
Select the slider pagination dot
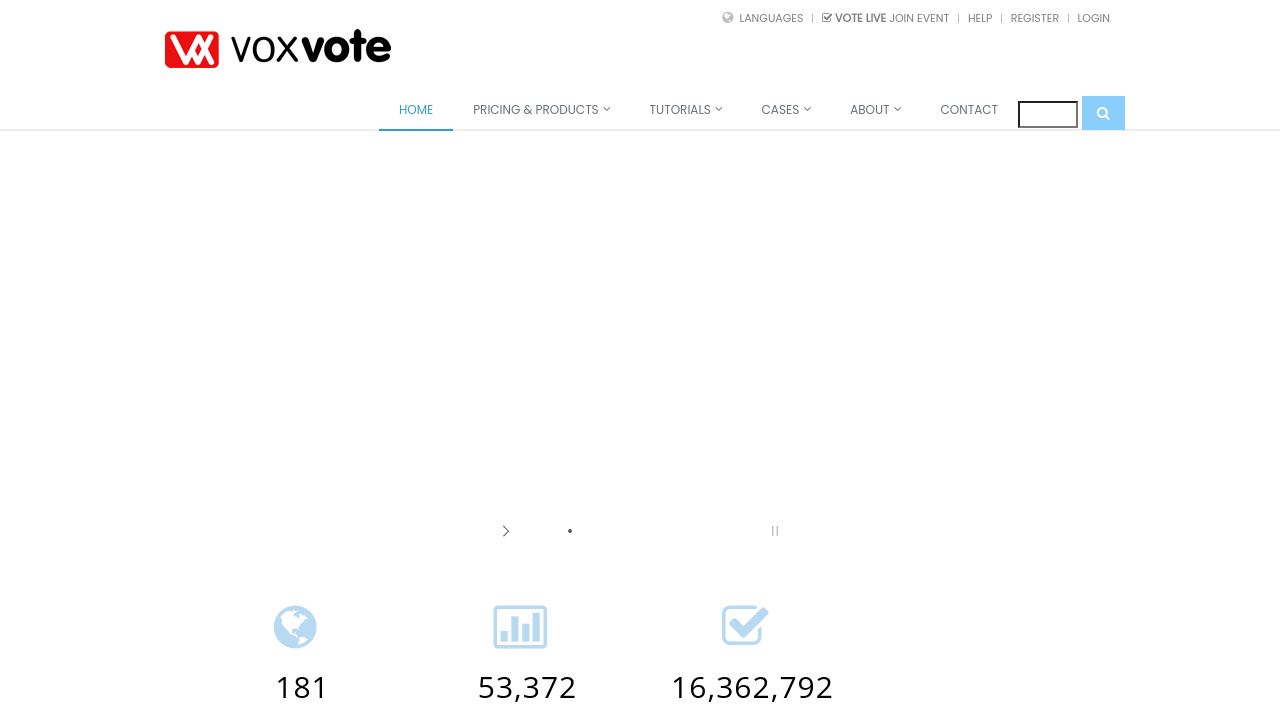tap(570, 531)
